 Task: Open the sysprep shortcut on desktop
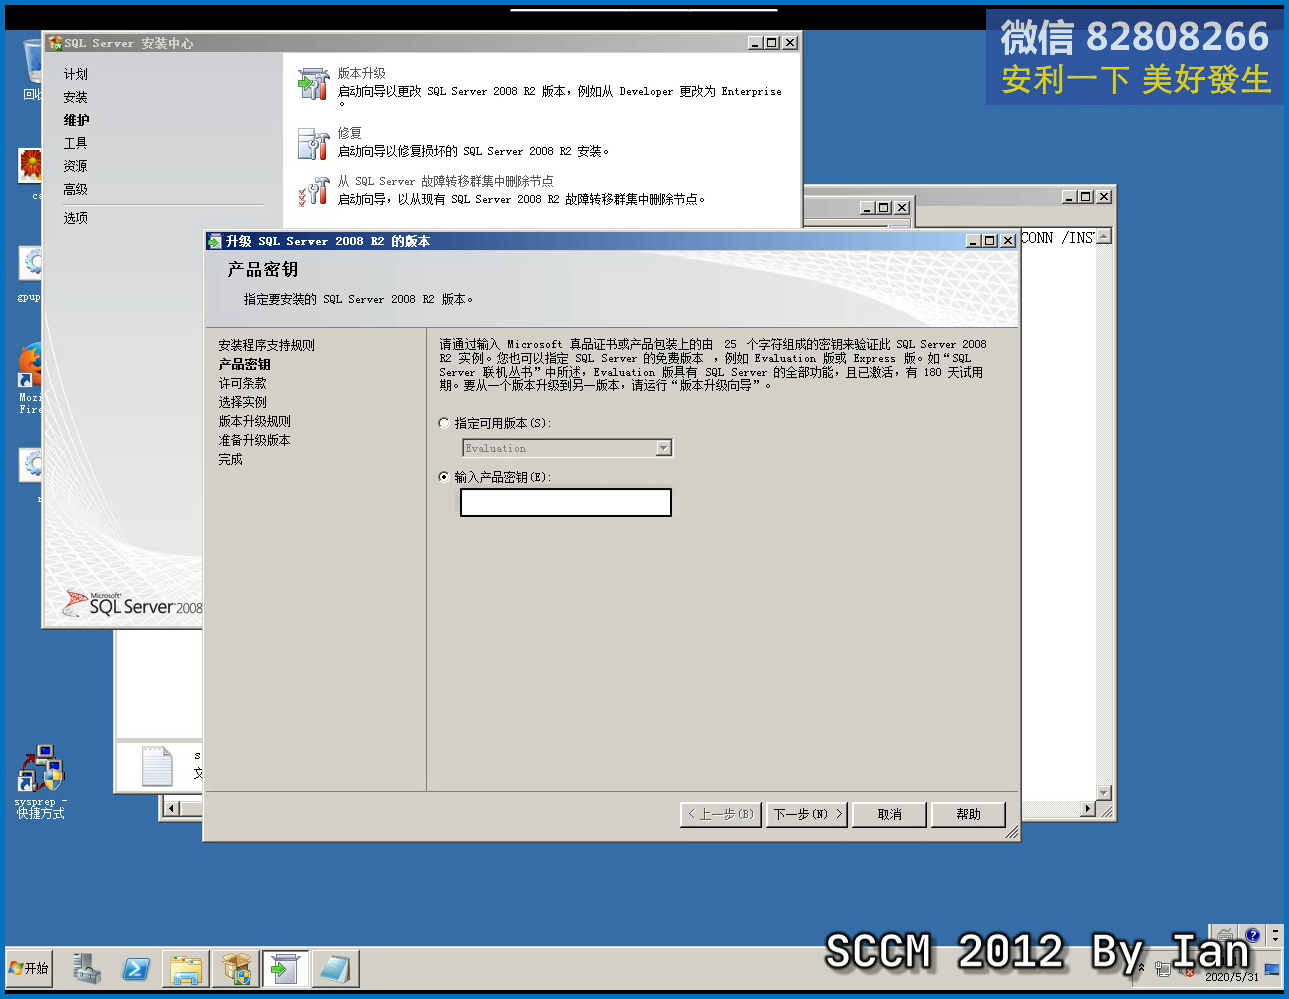[40, 782]
